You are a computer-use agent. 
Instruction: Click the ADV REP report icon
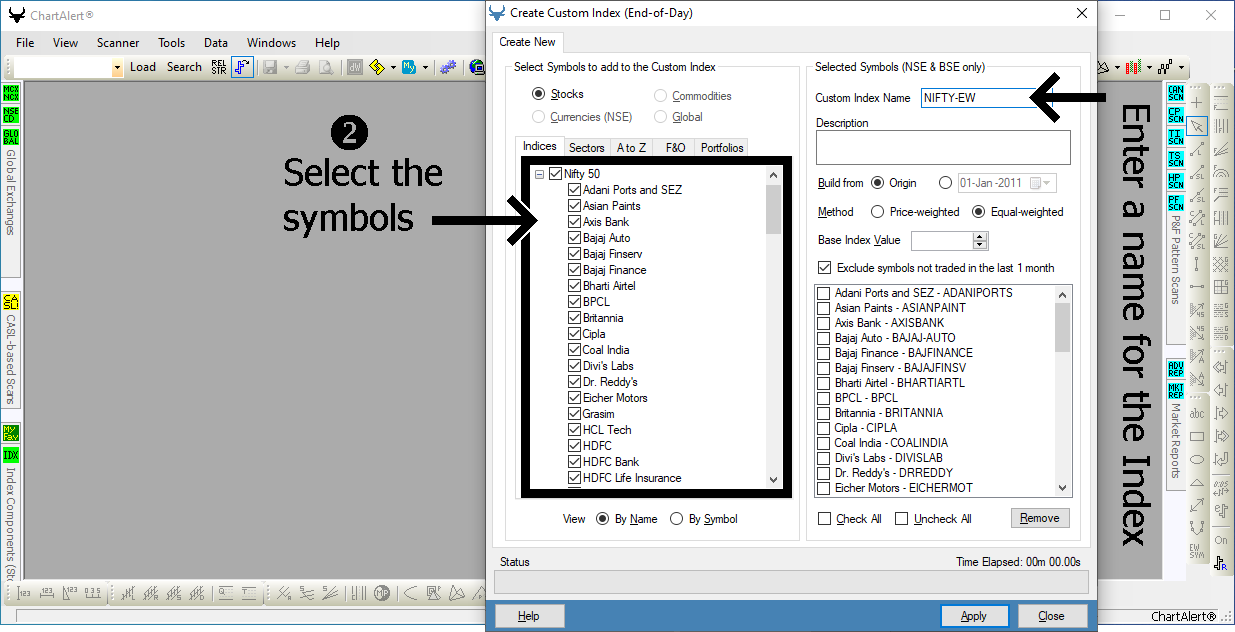click(1175, 369)
